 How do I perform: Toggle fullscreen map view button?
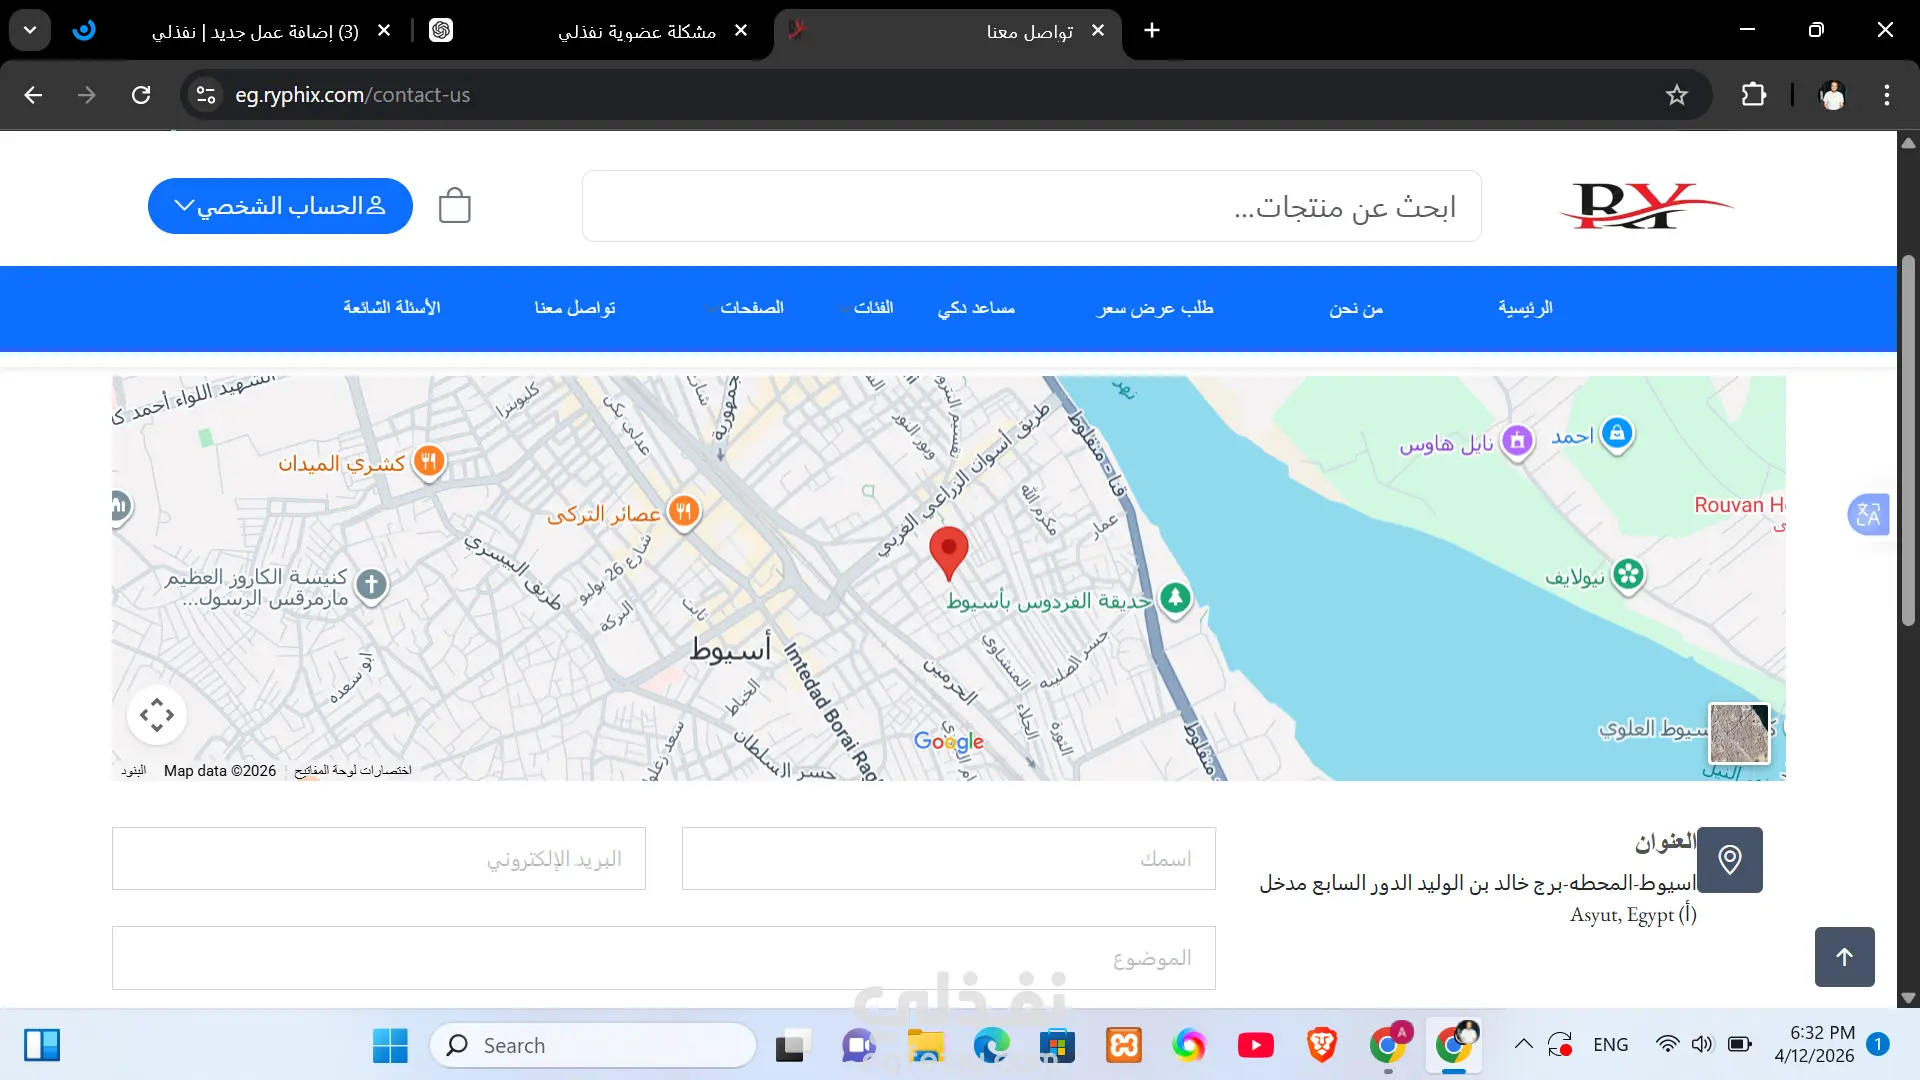click(x=157, y=715)
